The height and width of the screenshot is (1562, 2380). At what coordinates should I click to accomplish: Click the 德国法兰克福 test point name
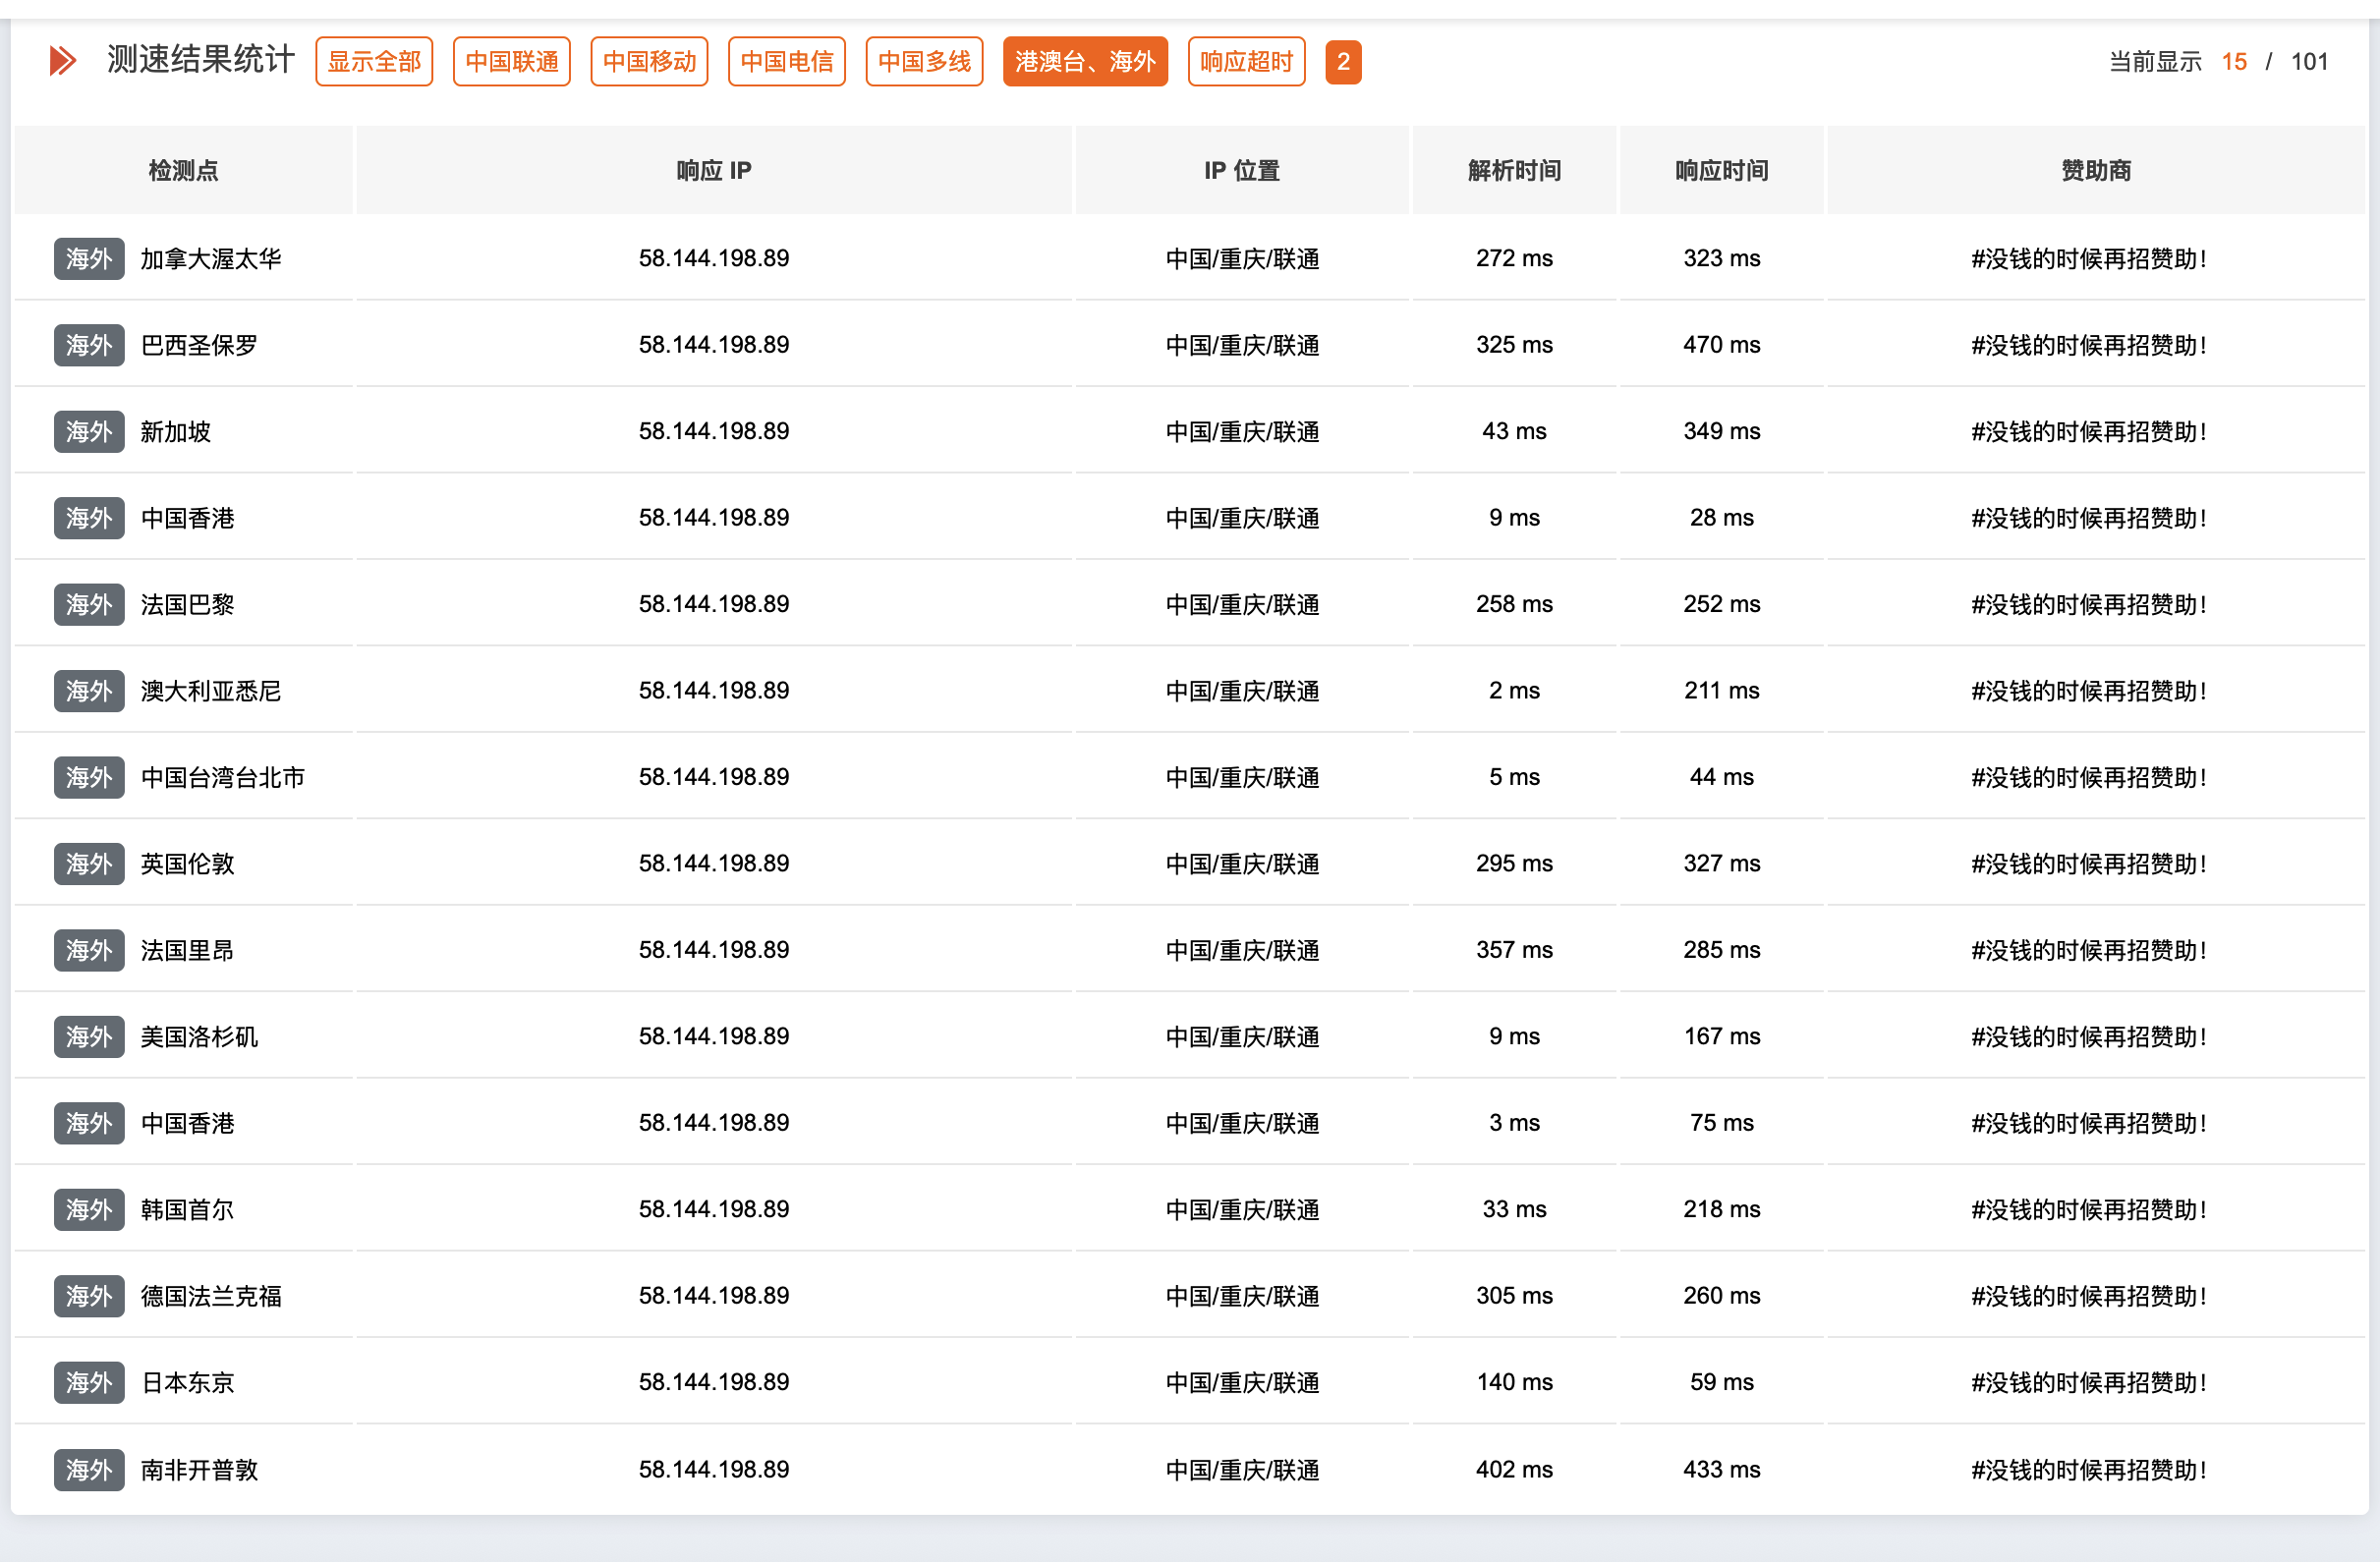coord(211,1297)
